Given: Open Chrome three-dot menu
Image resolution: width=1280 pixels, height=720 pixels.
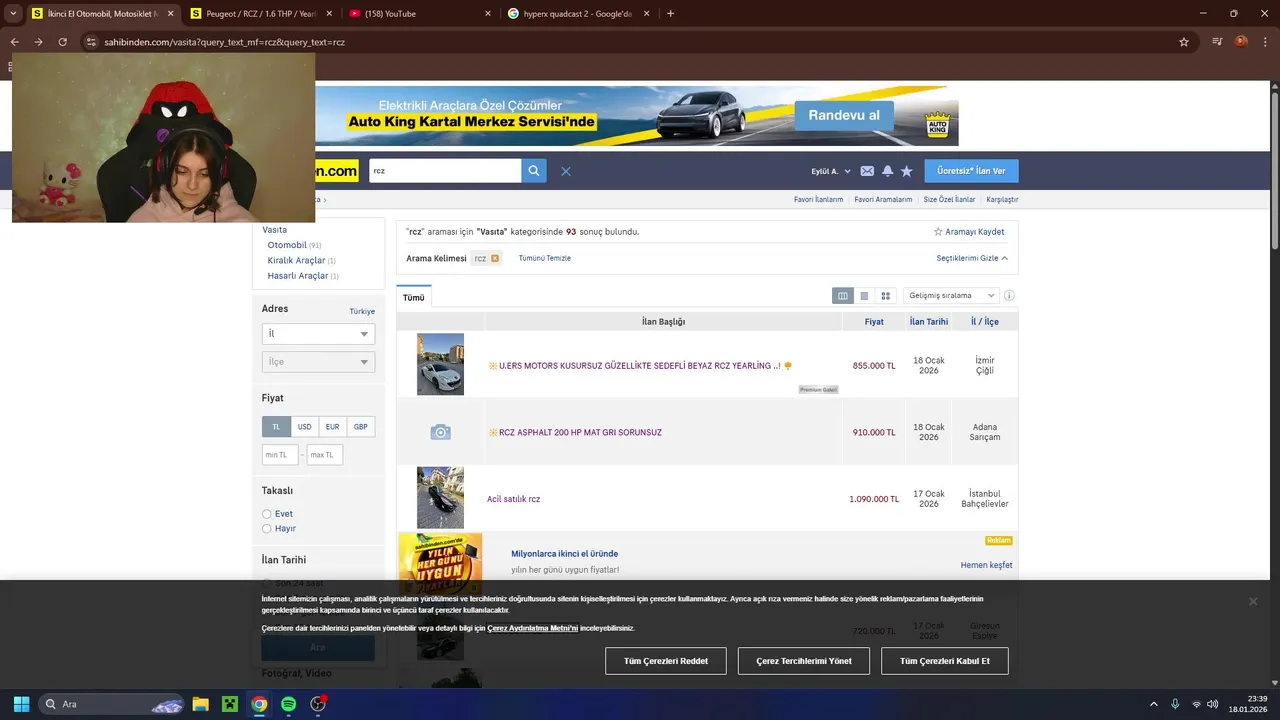Looking at the screenshot, I should pyautogui.click(x=1264, y=42).
